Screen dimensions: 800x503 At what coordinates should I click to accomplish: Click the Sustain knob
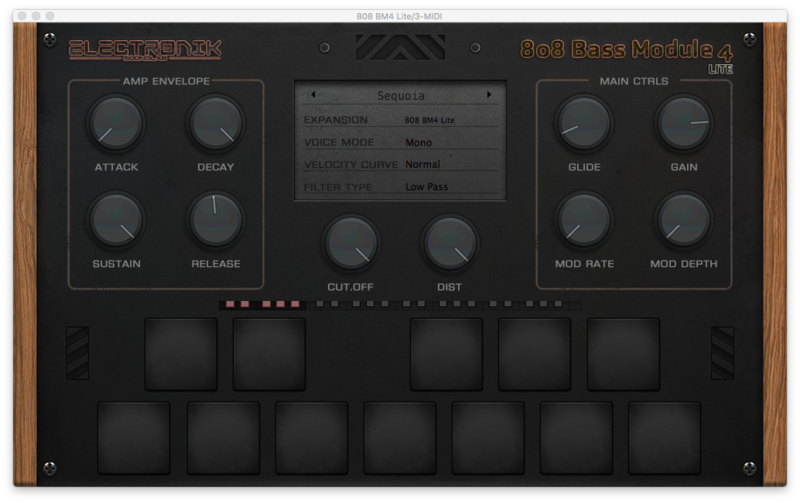tap(116, 220)
